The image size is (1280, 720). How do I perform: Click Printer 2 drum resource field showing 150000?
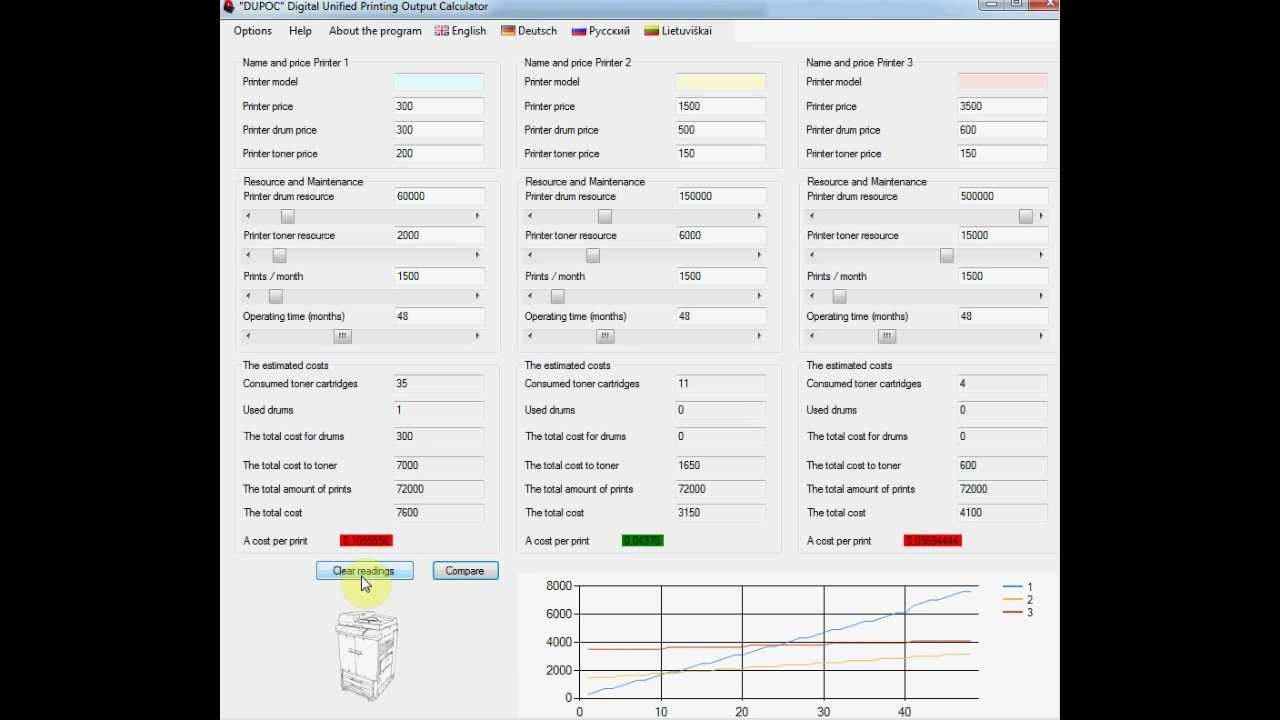point(721,197)
